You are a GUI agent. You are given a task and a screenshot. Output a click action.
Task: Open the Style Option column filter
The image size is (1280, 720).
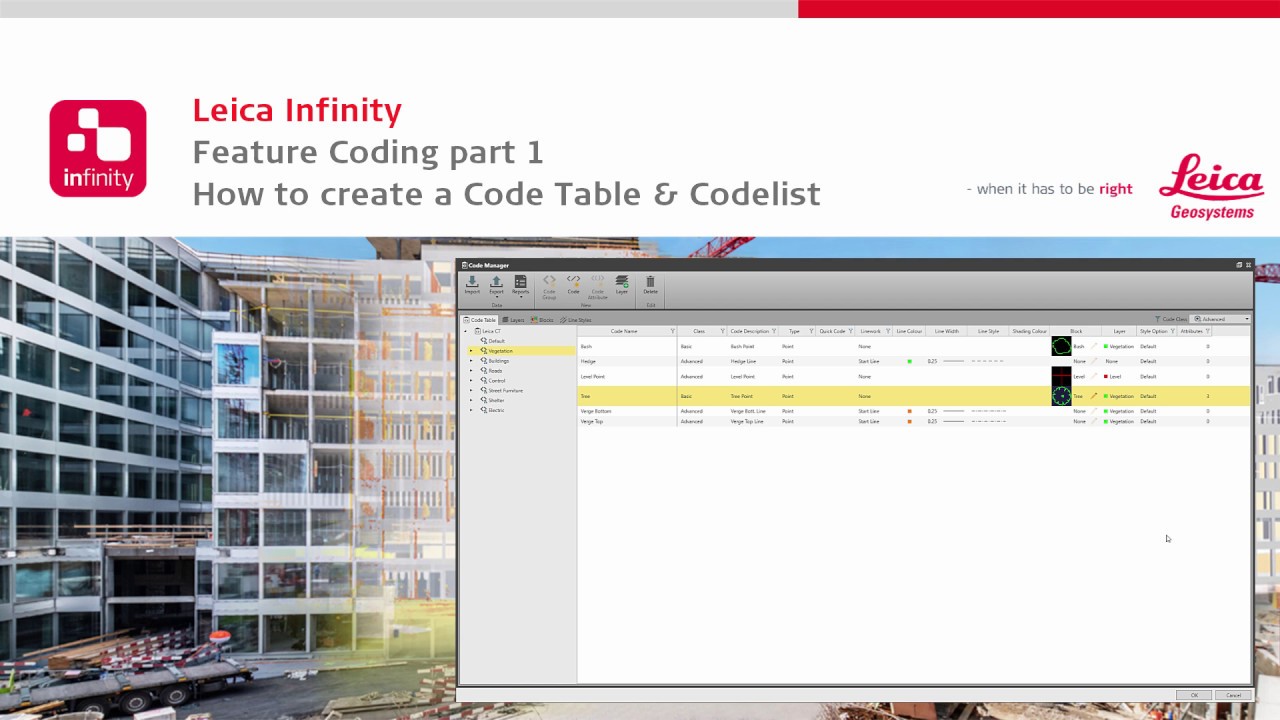(x=1172, y=331)
